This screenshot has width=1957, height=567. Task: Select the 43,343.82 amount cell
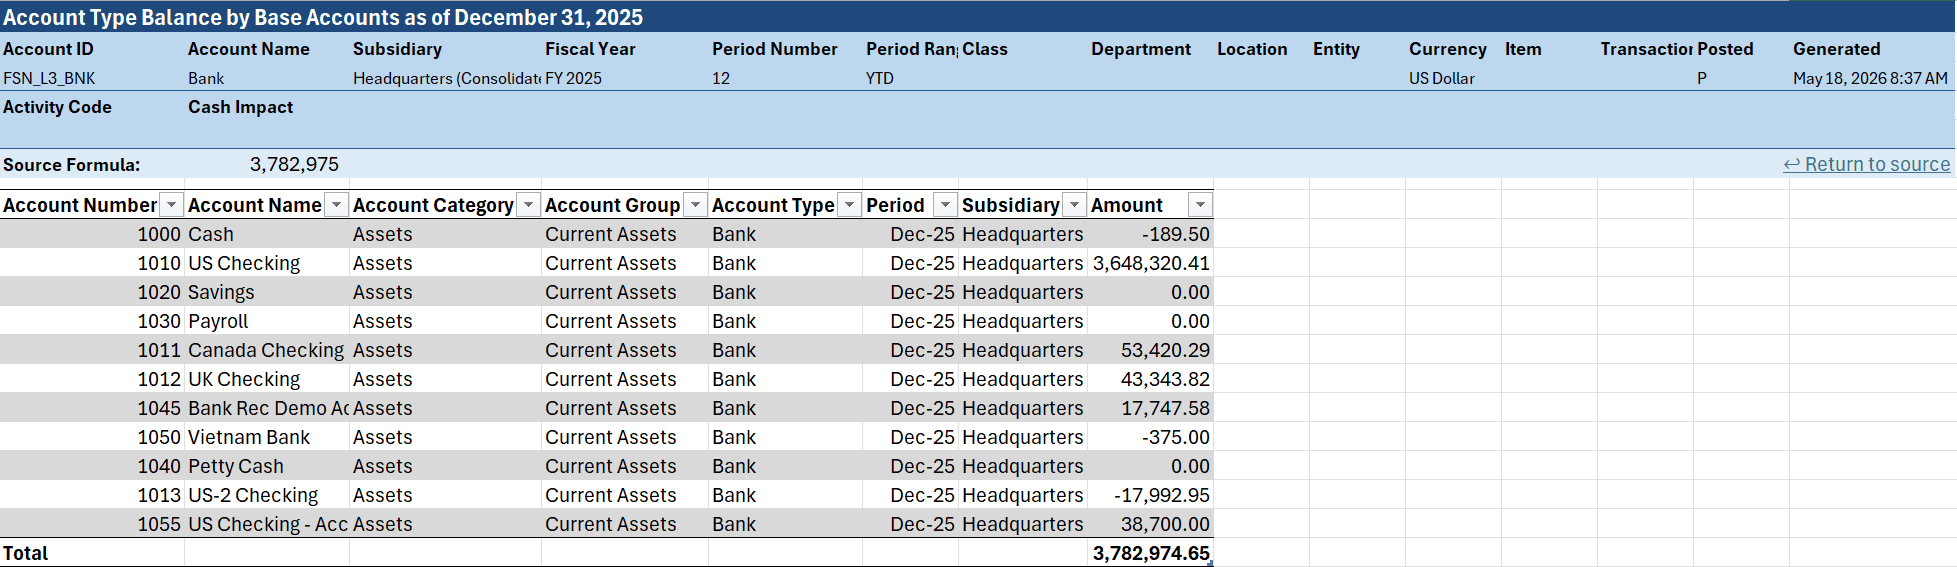point(1150,379)
